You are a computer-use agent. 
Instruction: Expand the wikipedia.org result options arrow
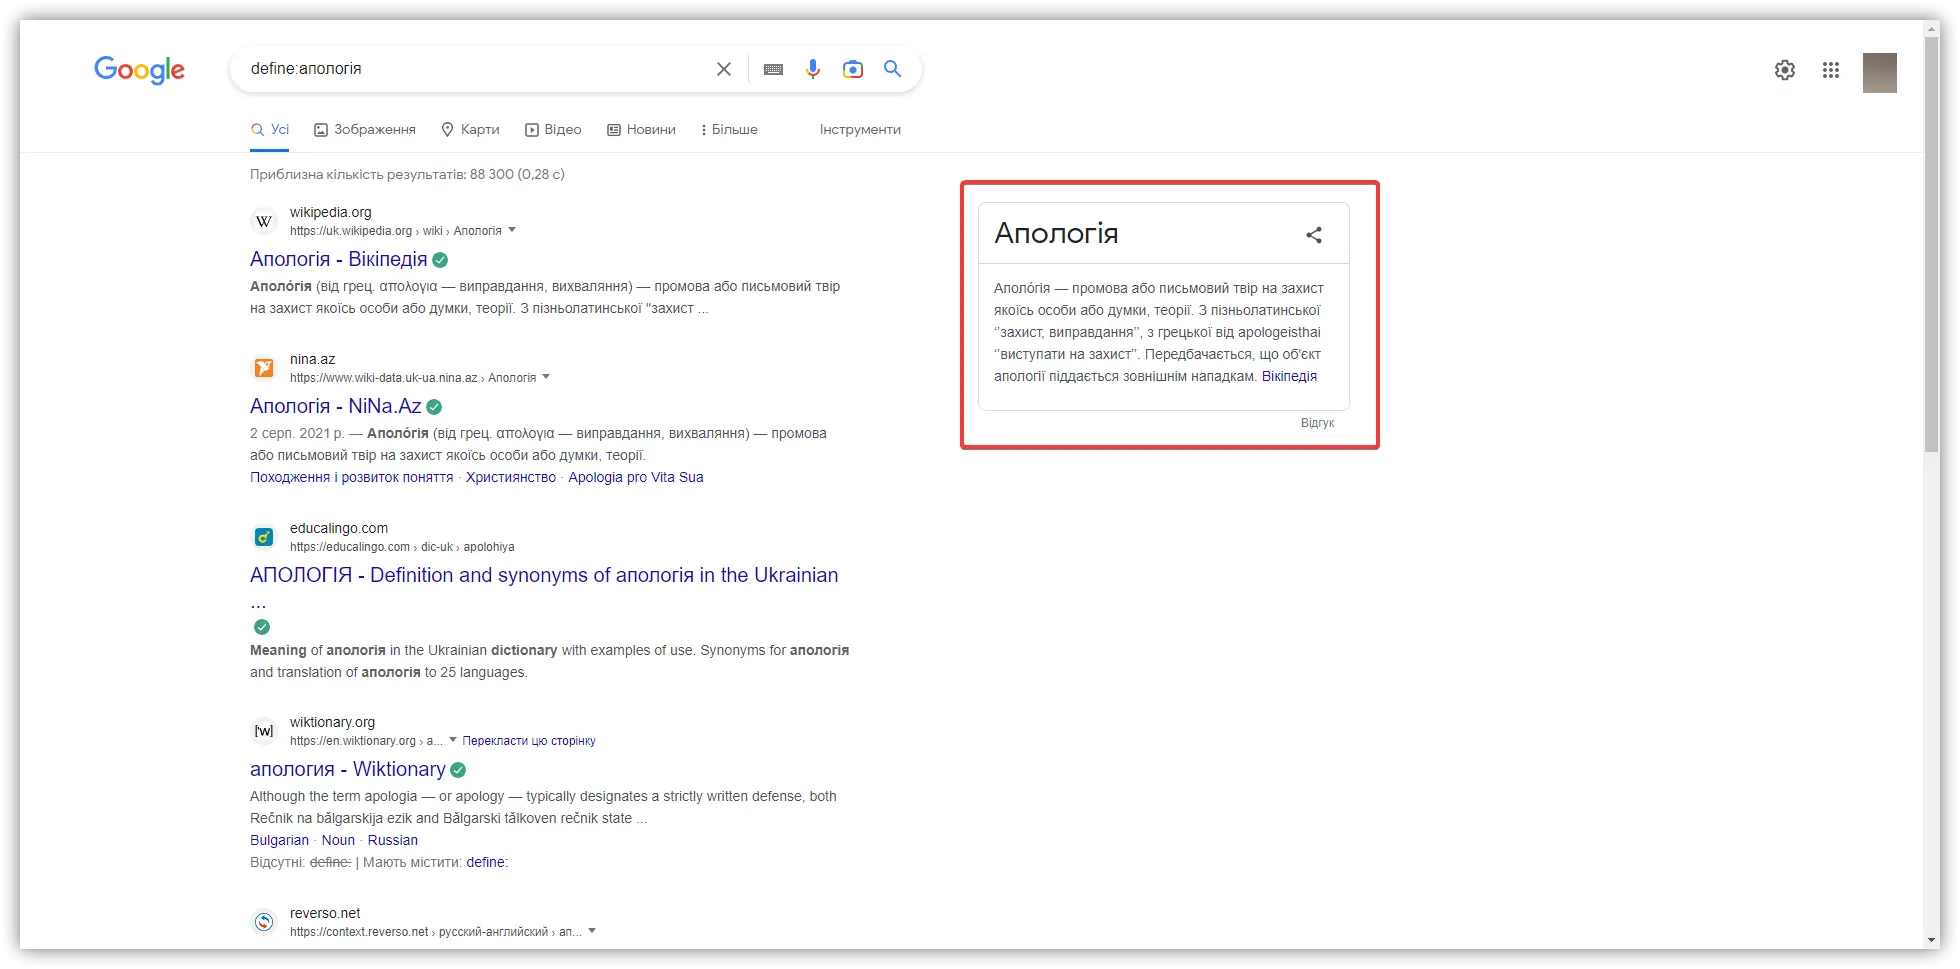(x=512, y=230)
